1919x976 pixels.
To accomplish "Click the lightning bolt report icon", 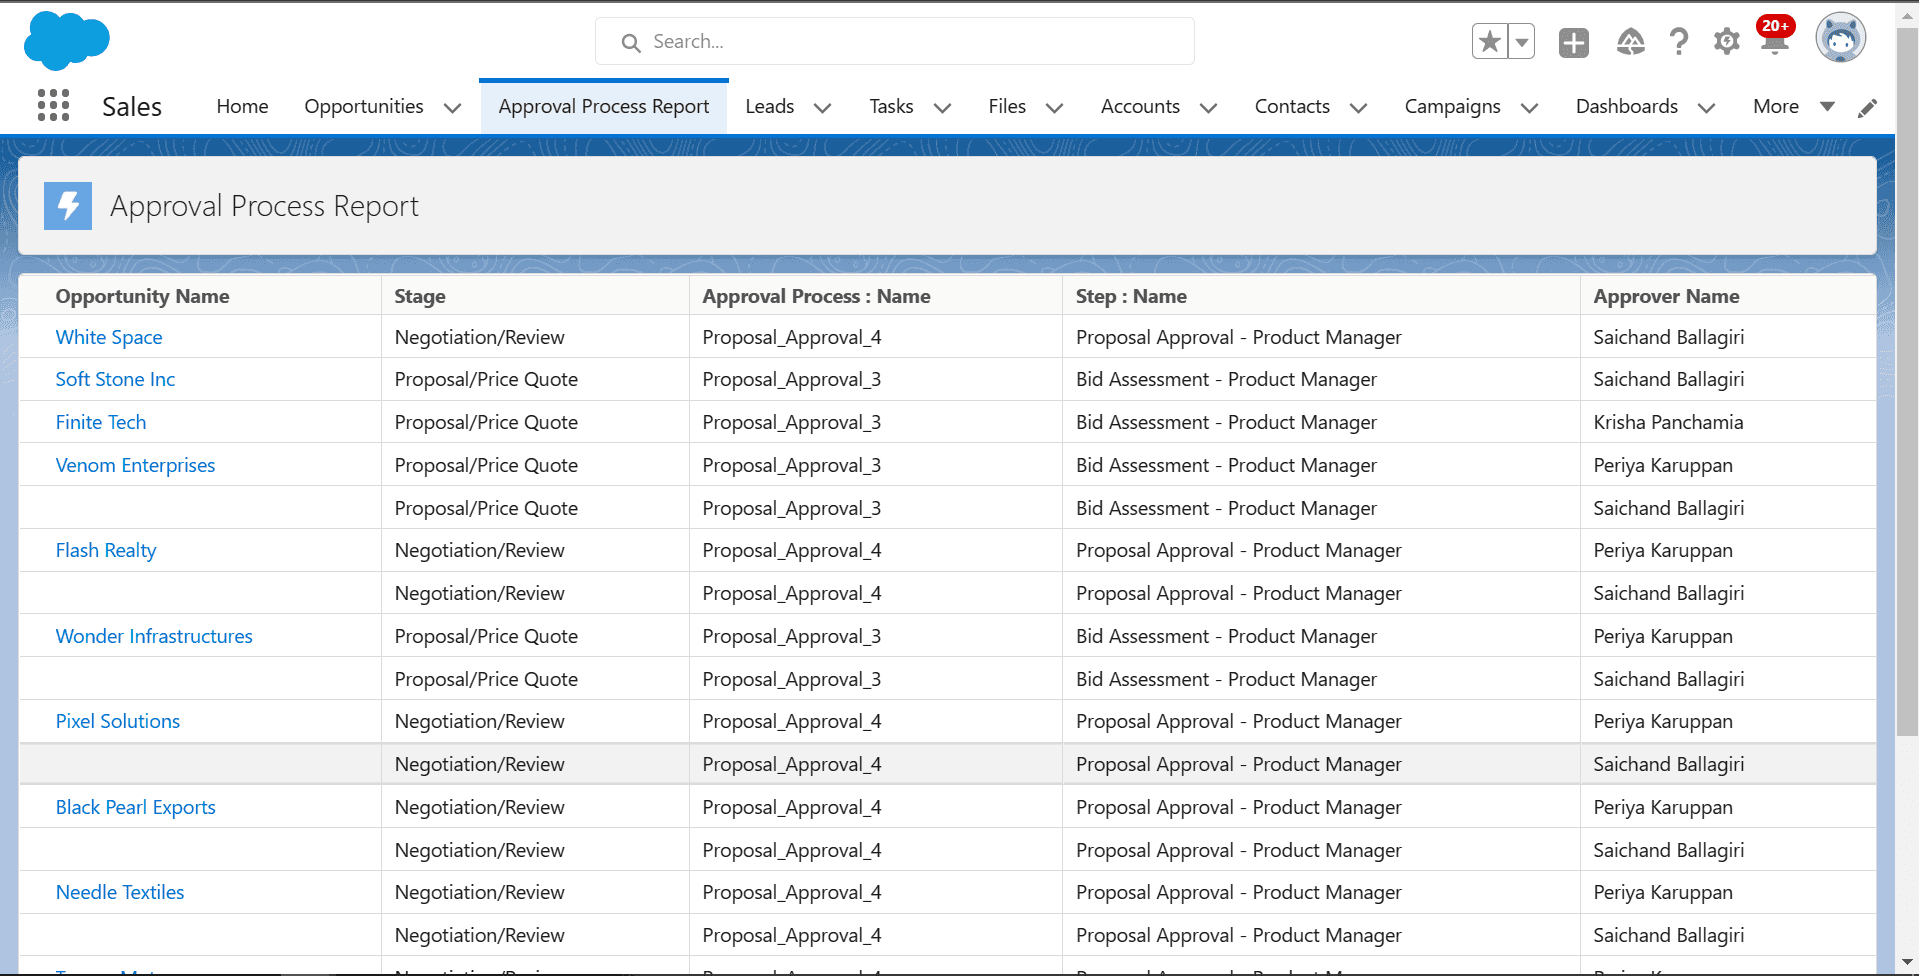I will [x=68, y=206].
